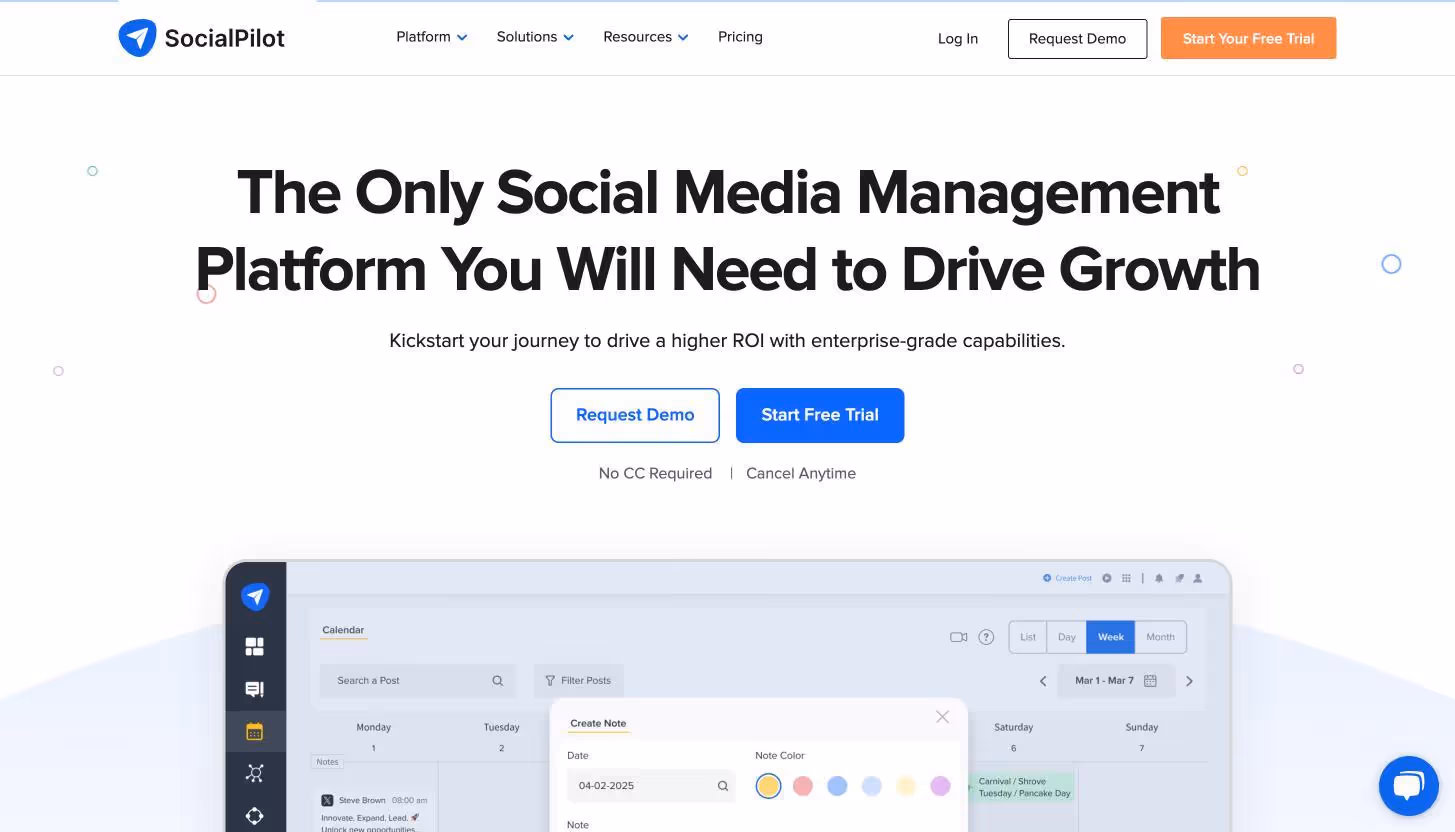This screenshot has width=1455, height=832.
Task: Click the Request Demo button
Action: pos(635,415)
